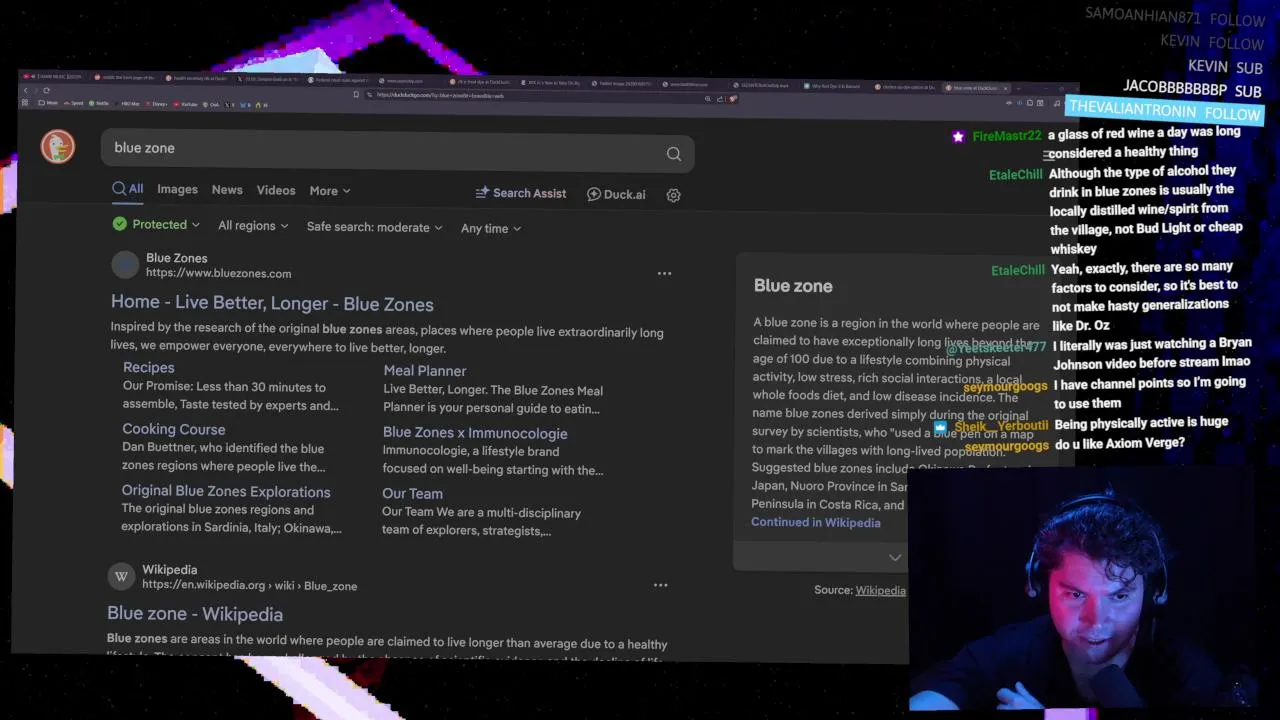Click the 'Being physically active is huge' message
Image resolution: width=1280 pixels, height=720 pixels.
pos(1141,422)
